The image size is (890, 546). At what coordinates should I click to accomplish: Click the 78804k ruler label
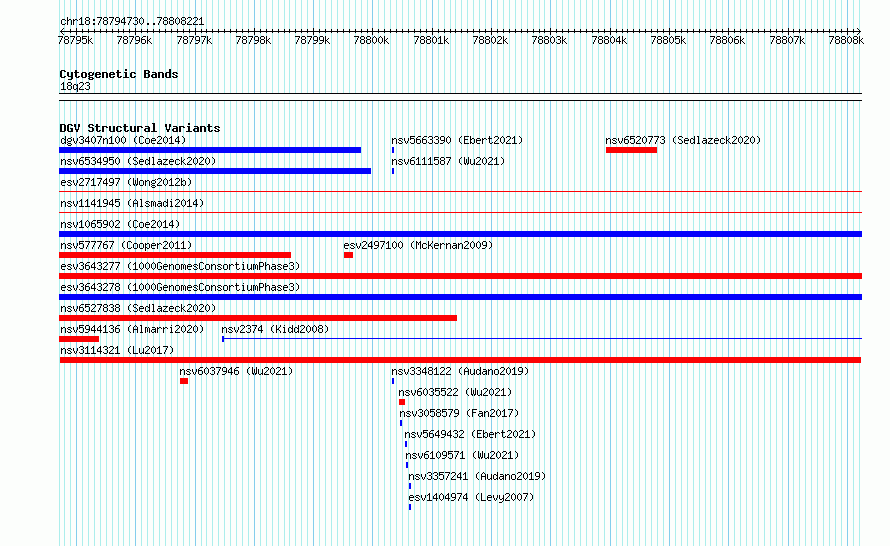point(609,40)
